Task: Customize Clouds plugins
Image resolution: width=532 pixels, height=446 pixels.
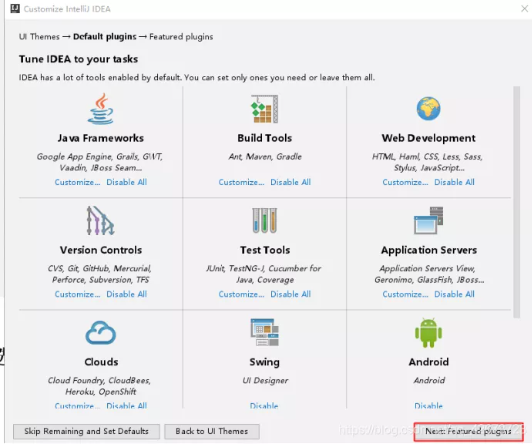Action: coord(77,406)
